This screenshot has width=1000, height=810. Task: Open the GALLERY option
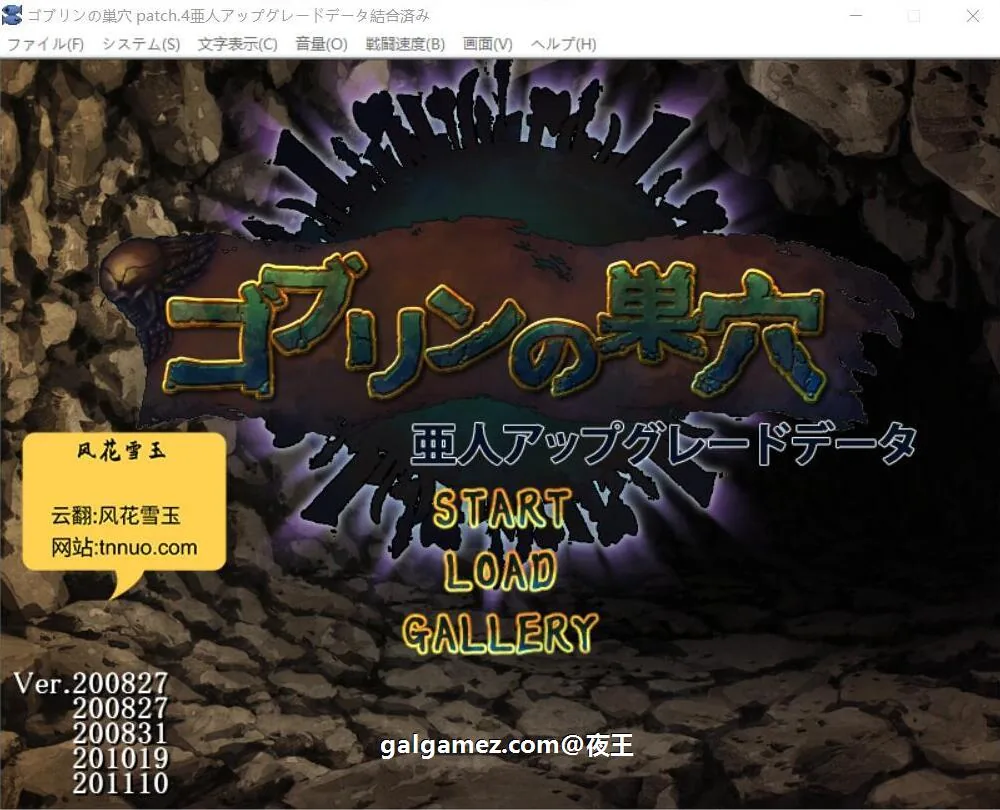click(x=501, y=633)
